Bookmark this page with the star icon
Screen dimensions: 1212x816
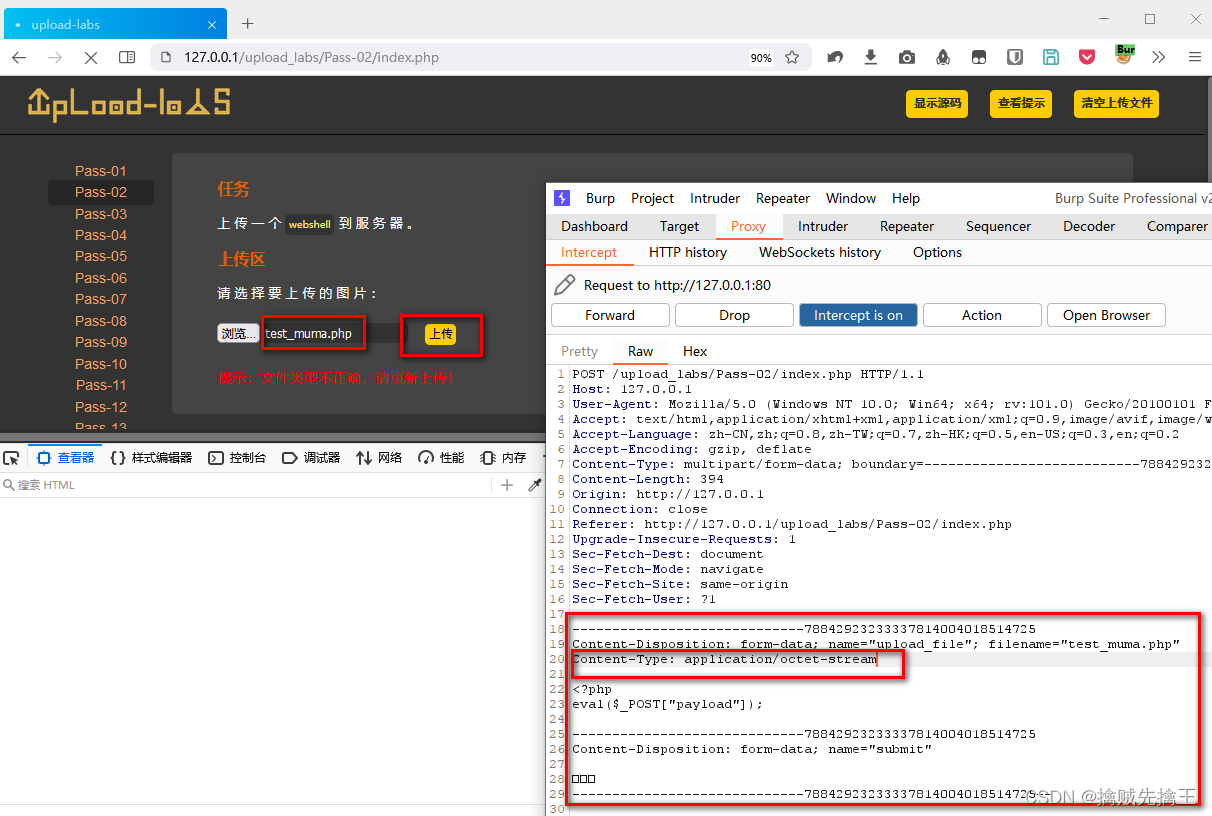pos(792,57)
